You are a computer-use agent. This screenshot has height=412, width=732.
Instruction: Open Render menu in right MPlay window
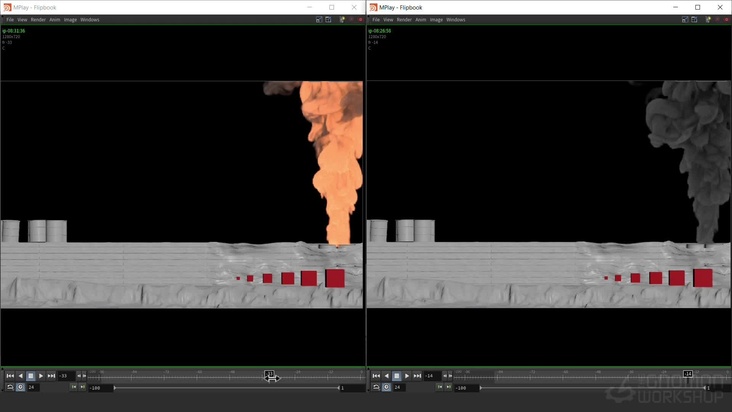click(x=404, y=20)
